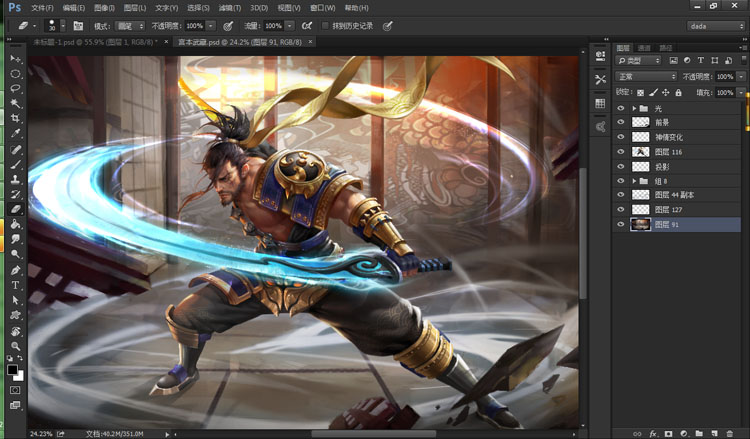Open the 滤镜(T) menu
Image resolution: width=750 pixels, height=439 pixels.
coord(230,8)
